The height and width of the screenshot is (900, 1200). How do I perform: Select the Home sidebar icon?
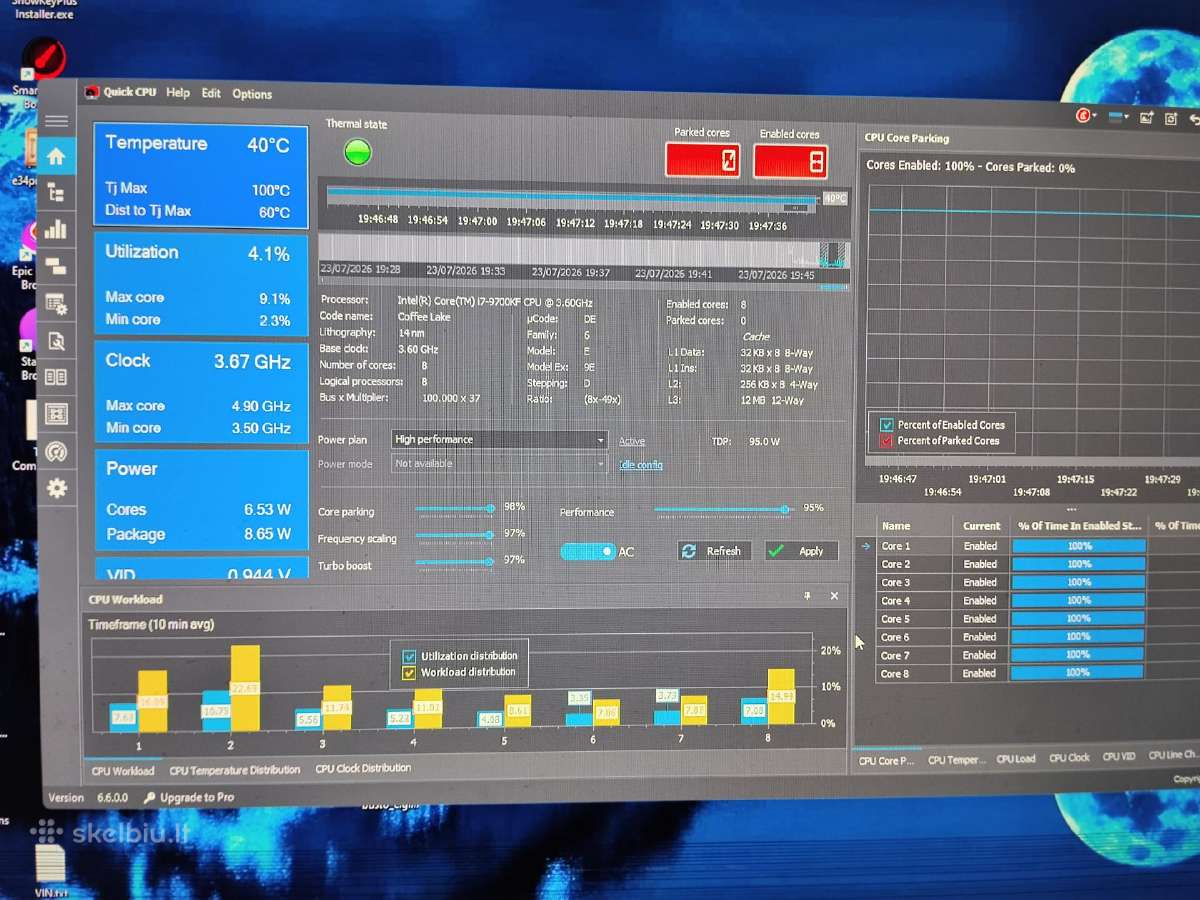(x=56, y=157)
